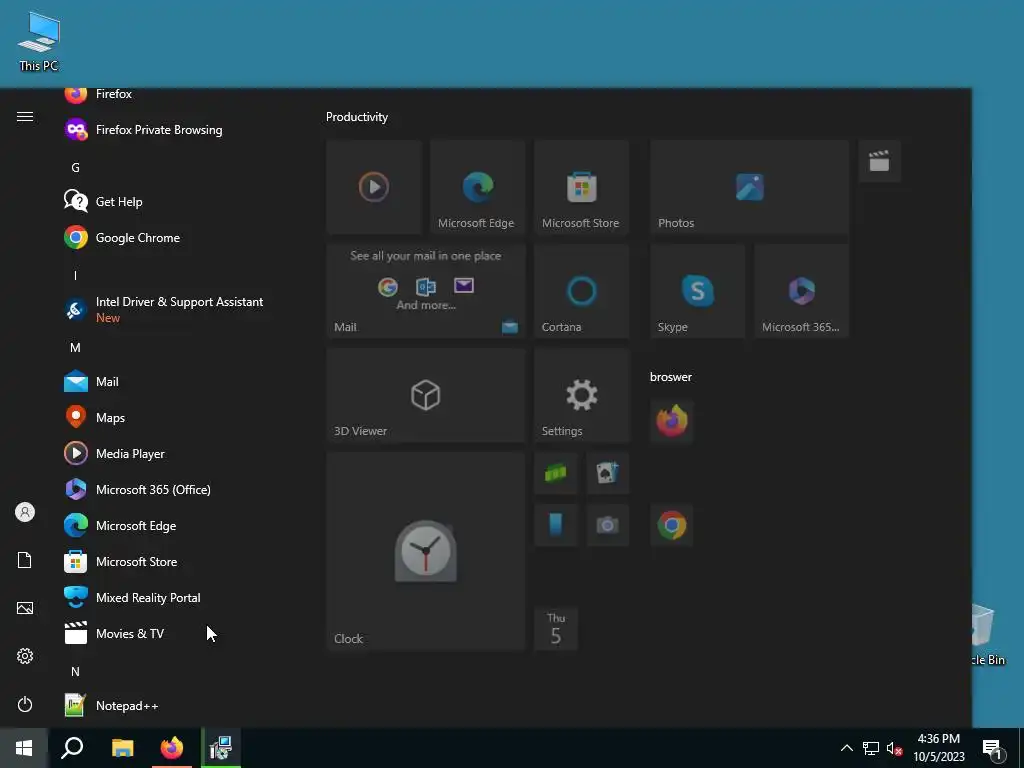The width and height of the screenshot is (1024, 768).
Task: Open the Microsoft Edge tile
Action: pos(477,187)
